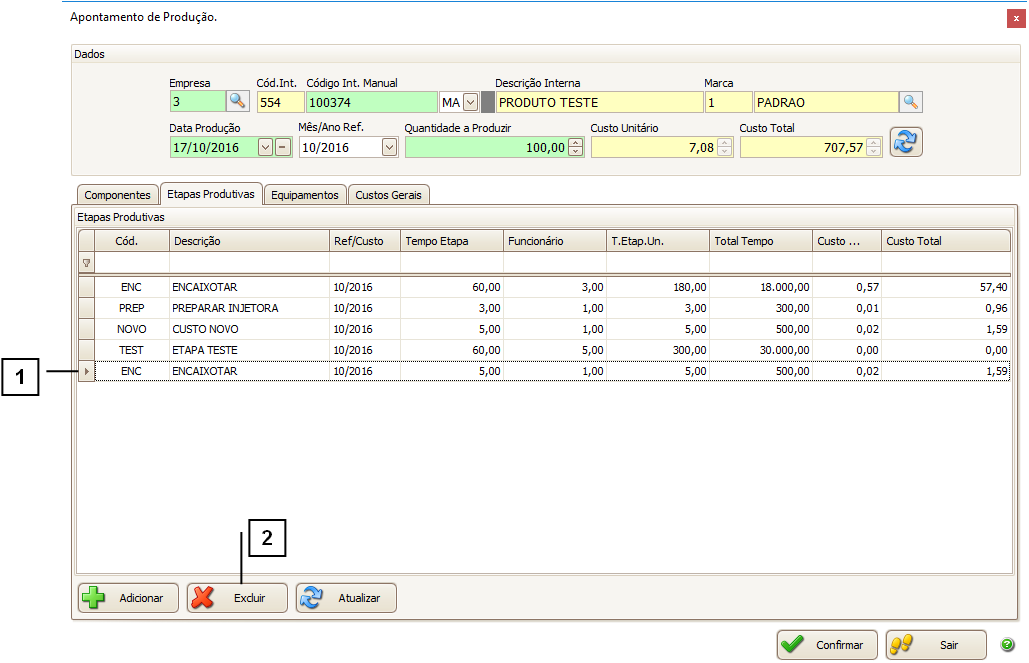Image resolution: width=1029 pixels, height=663 pixels.
Task: Click the Quantidade a Produzir spinner arrows
Action: tap(576, 147)
